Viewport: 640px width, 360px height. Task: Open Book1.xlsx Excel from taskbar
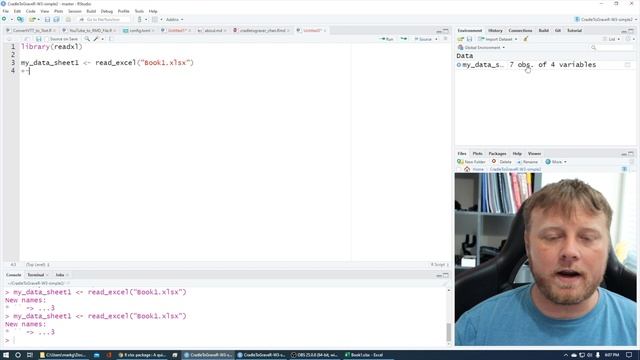click(364, 355)
